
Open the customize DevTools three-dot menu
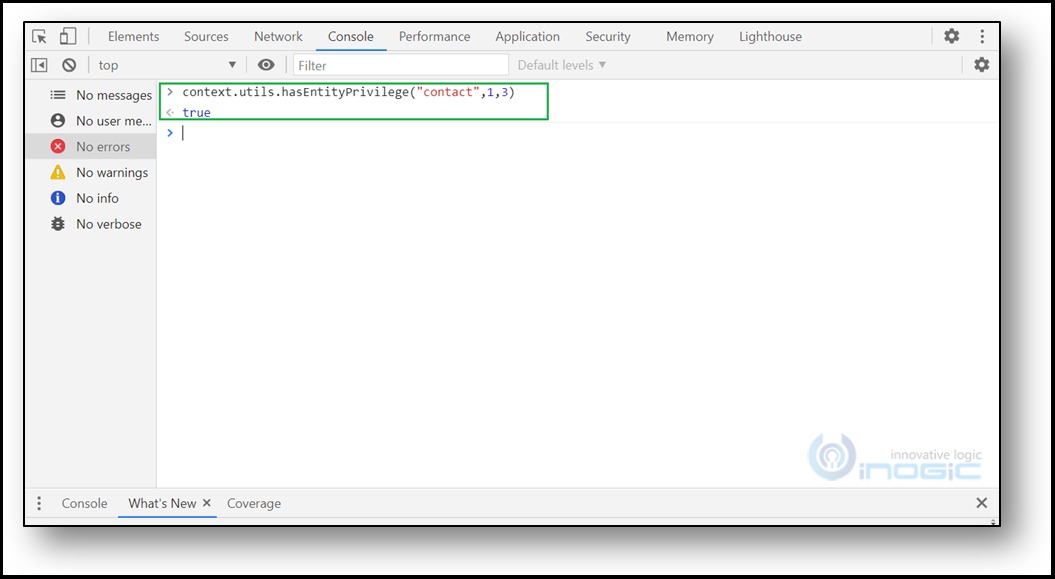(982, 36)
